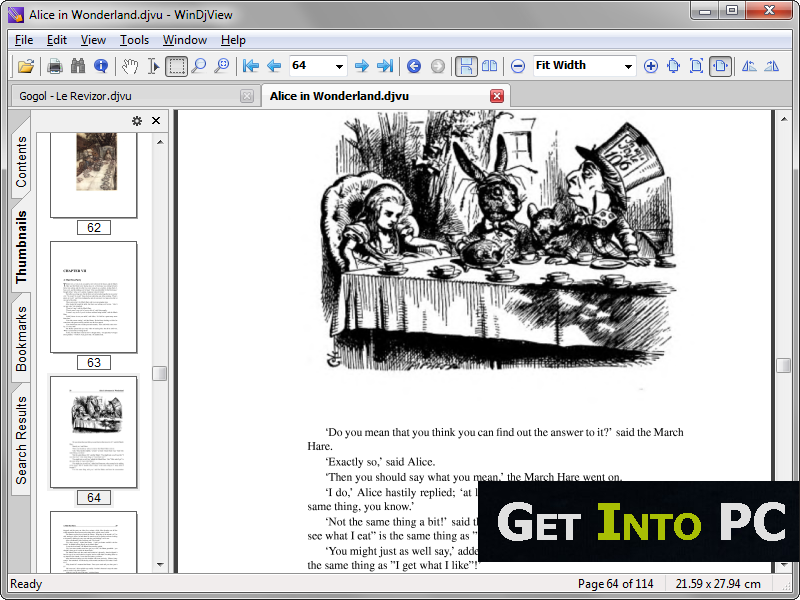The height and width of the screenshot is (600, 800).
Task: Open the Tools menu
Action: [134, 40]
